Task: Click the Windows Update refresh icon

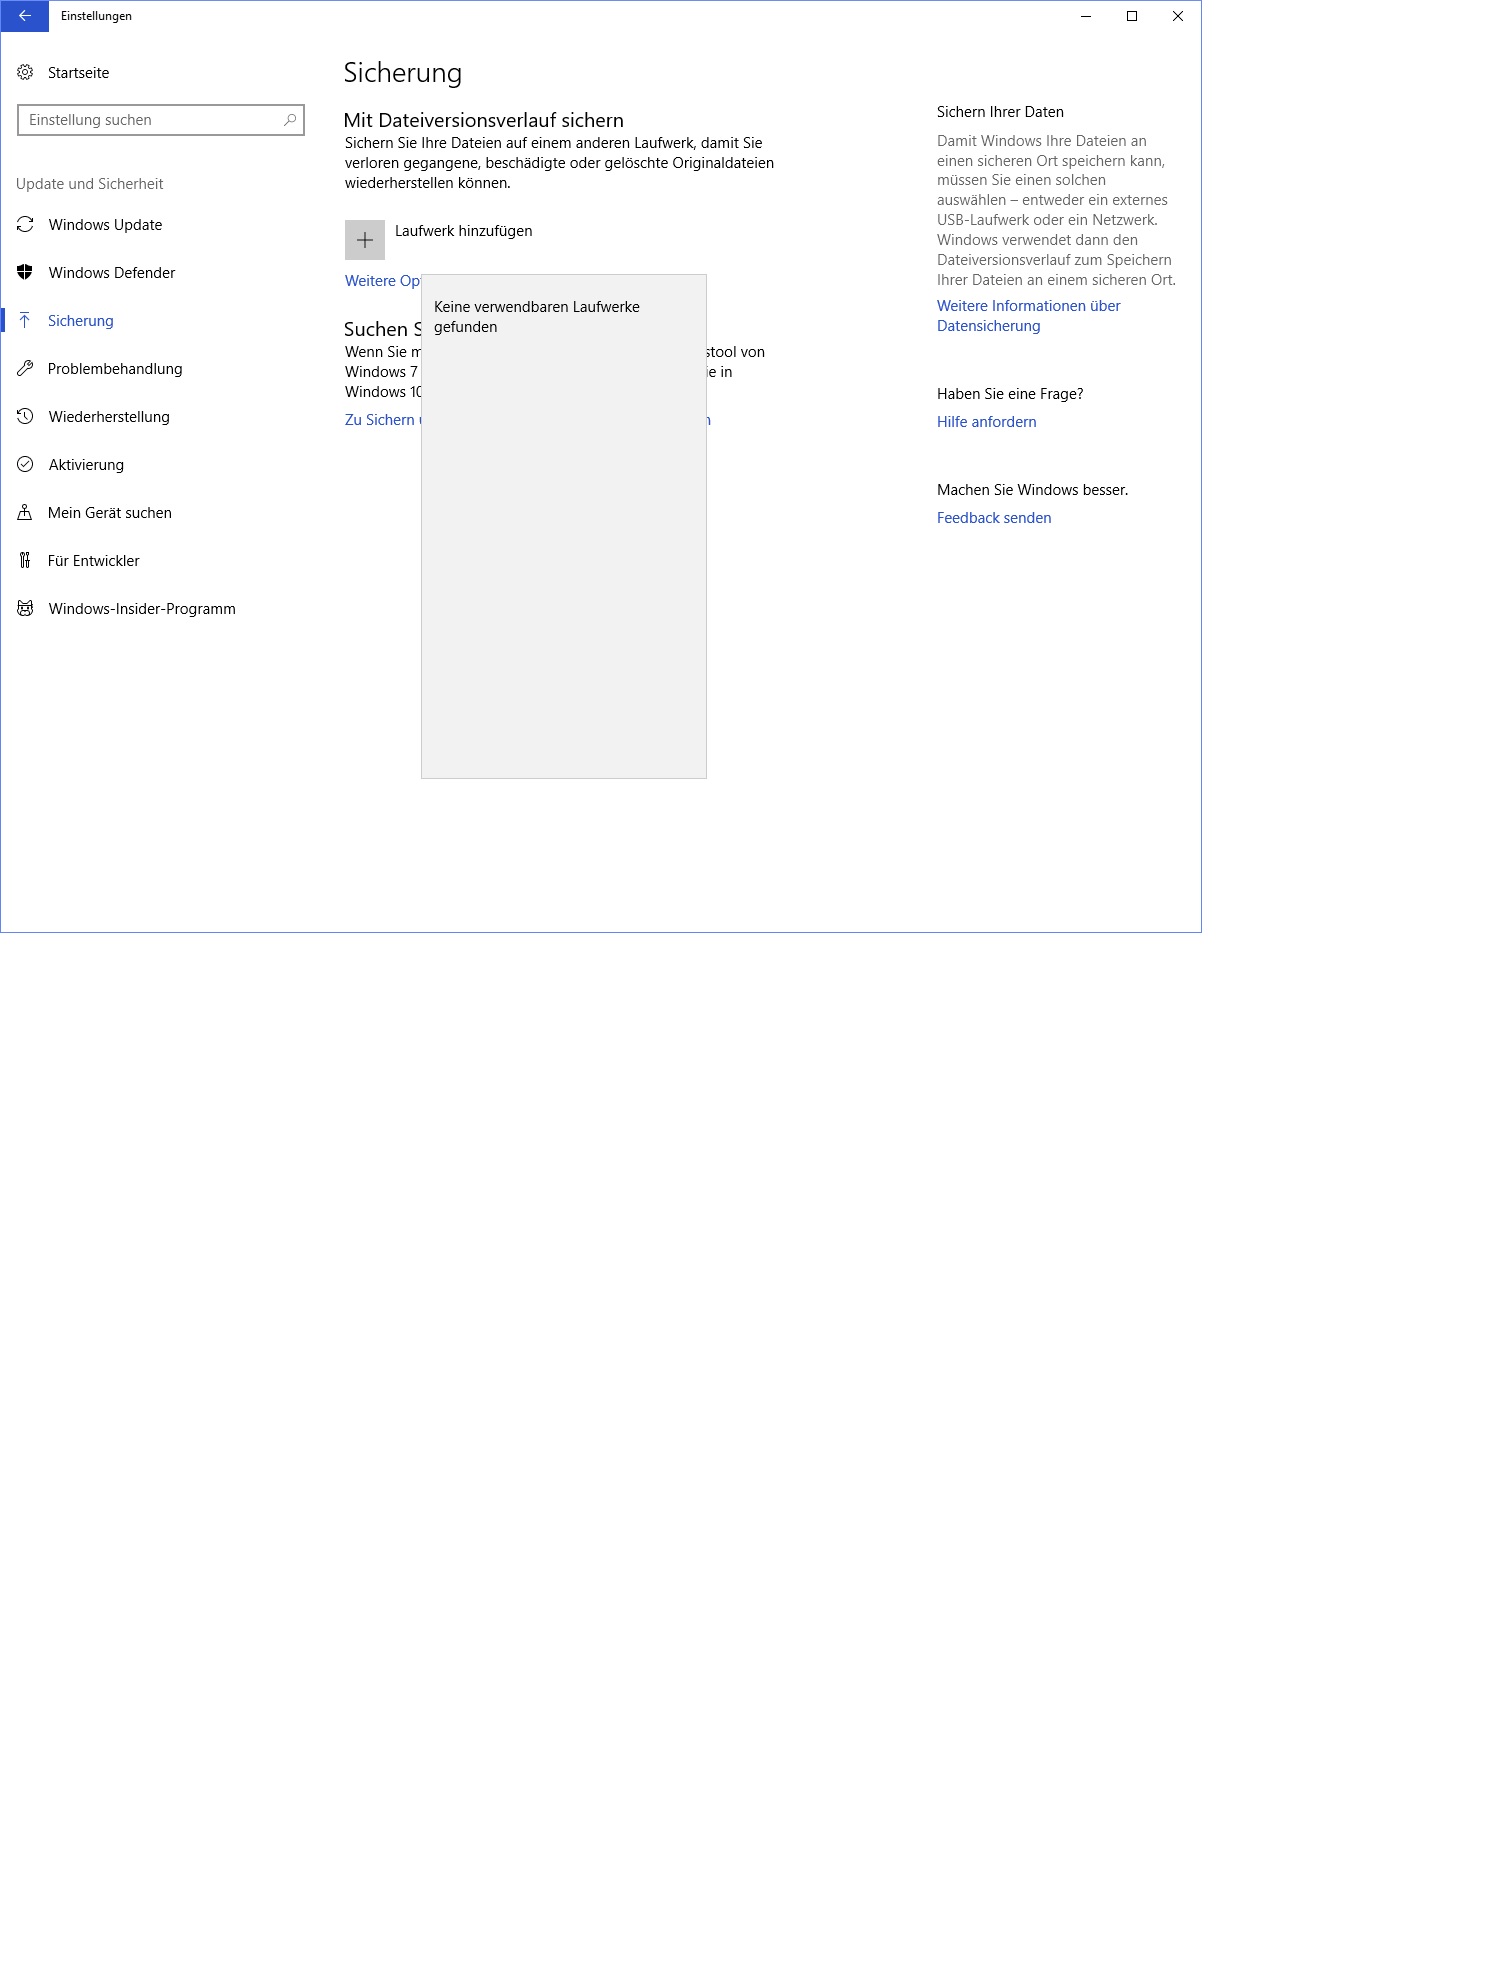Action: pos(25,225)
